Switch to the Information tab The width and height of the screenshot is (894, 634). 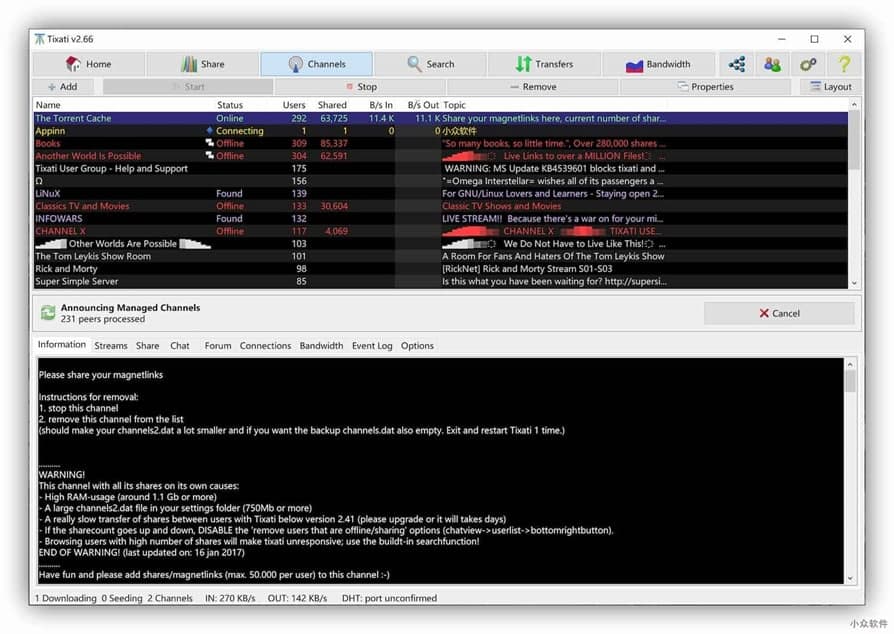[x=62, y=344]
